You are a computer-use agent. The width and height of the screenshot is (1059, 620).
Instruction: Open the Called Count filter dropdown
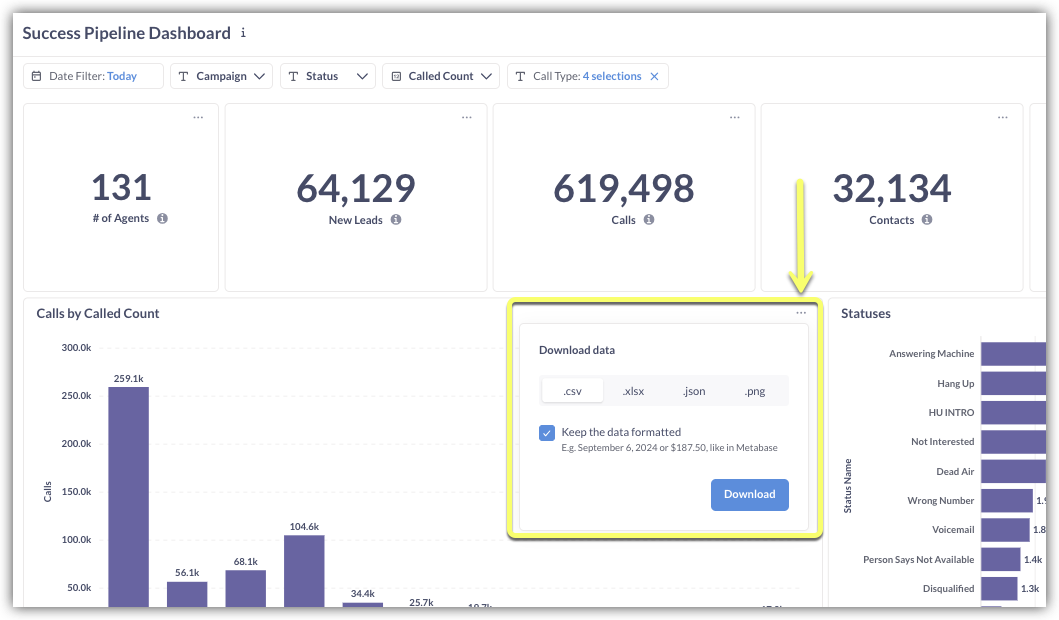coord(440,76)
